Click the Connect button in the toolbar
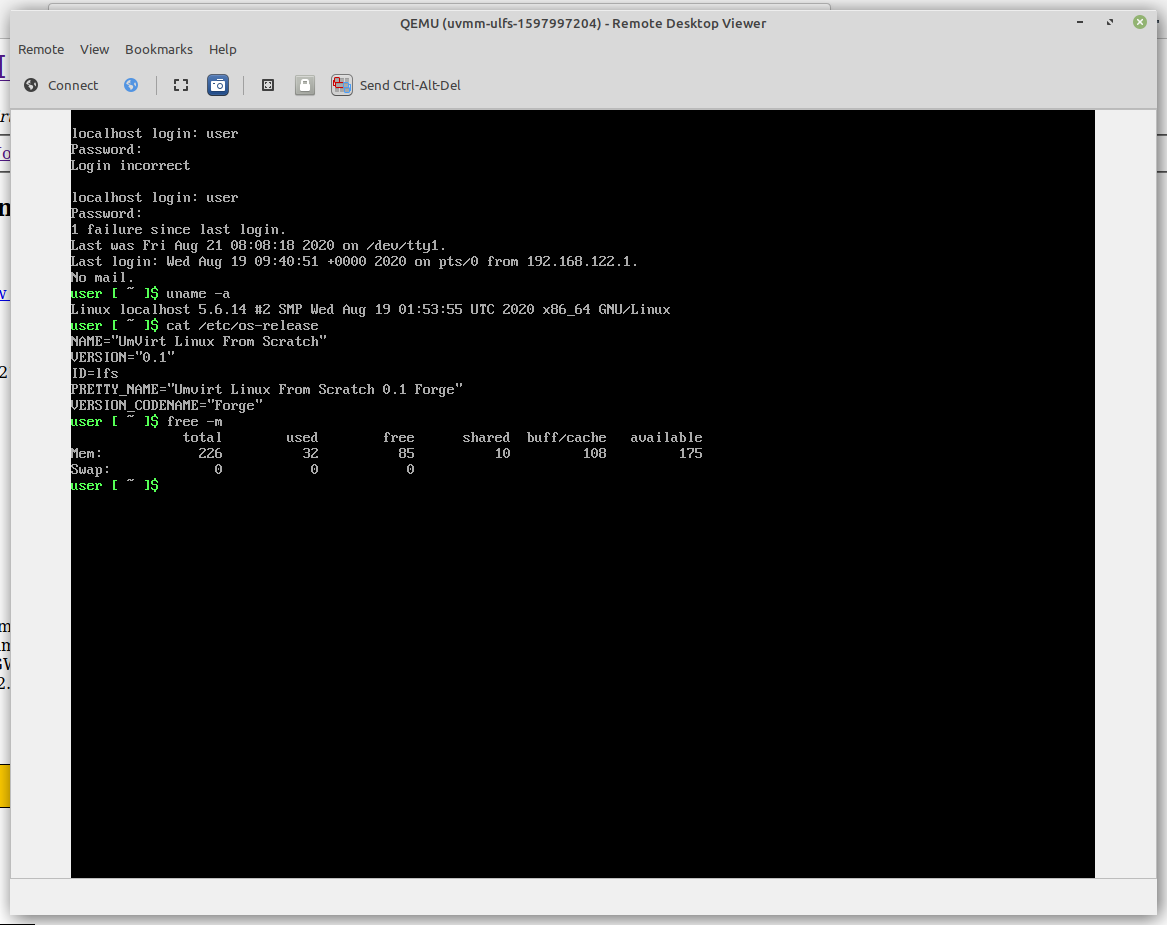The image size is (1167, 925). point(62,86)
